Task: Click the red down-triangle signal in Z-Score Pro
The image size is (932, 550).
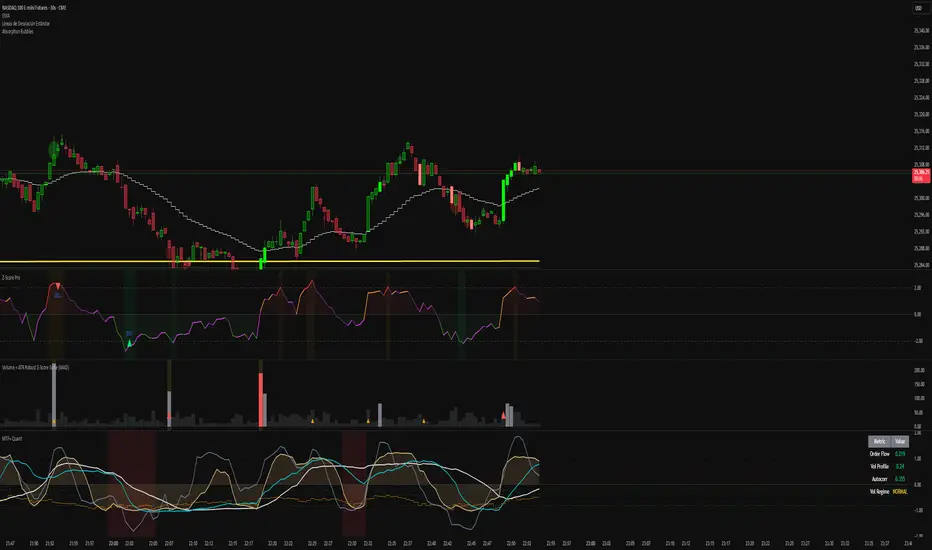Action: (58, 287)
